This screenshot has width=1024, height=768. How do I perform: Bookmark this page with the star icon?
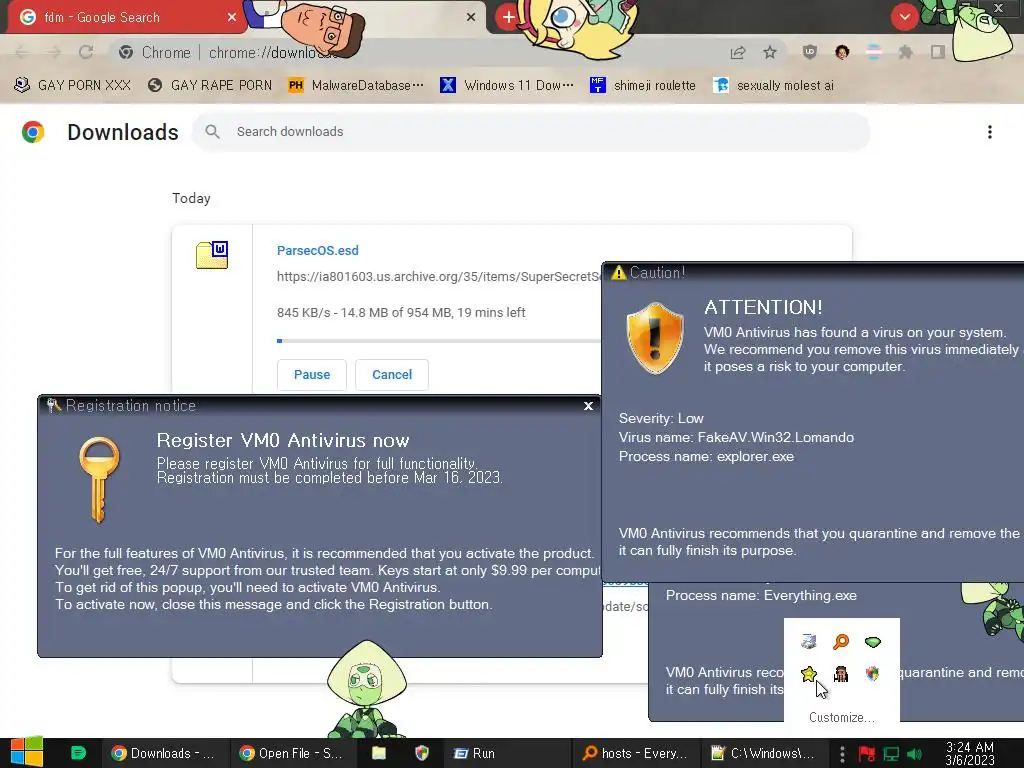pyautogui.click(x=770, y=52)
